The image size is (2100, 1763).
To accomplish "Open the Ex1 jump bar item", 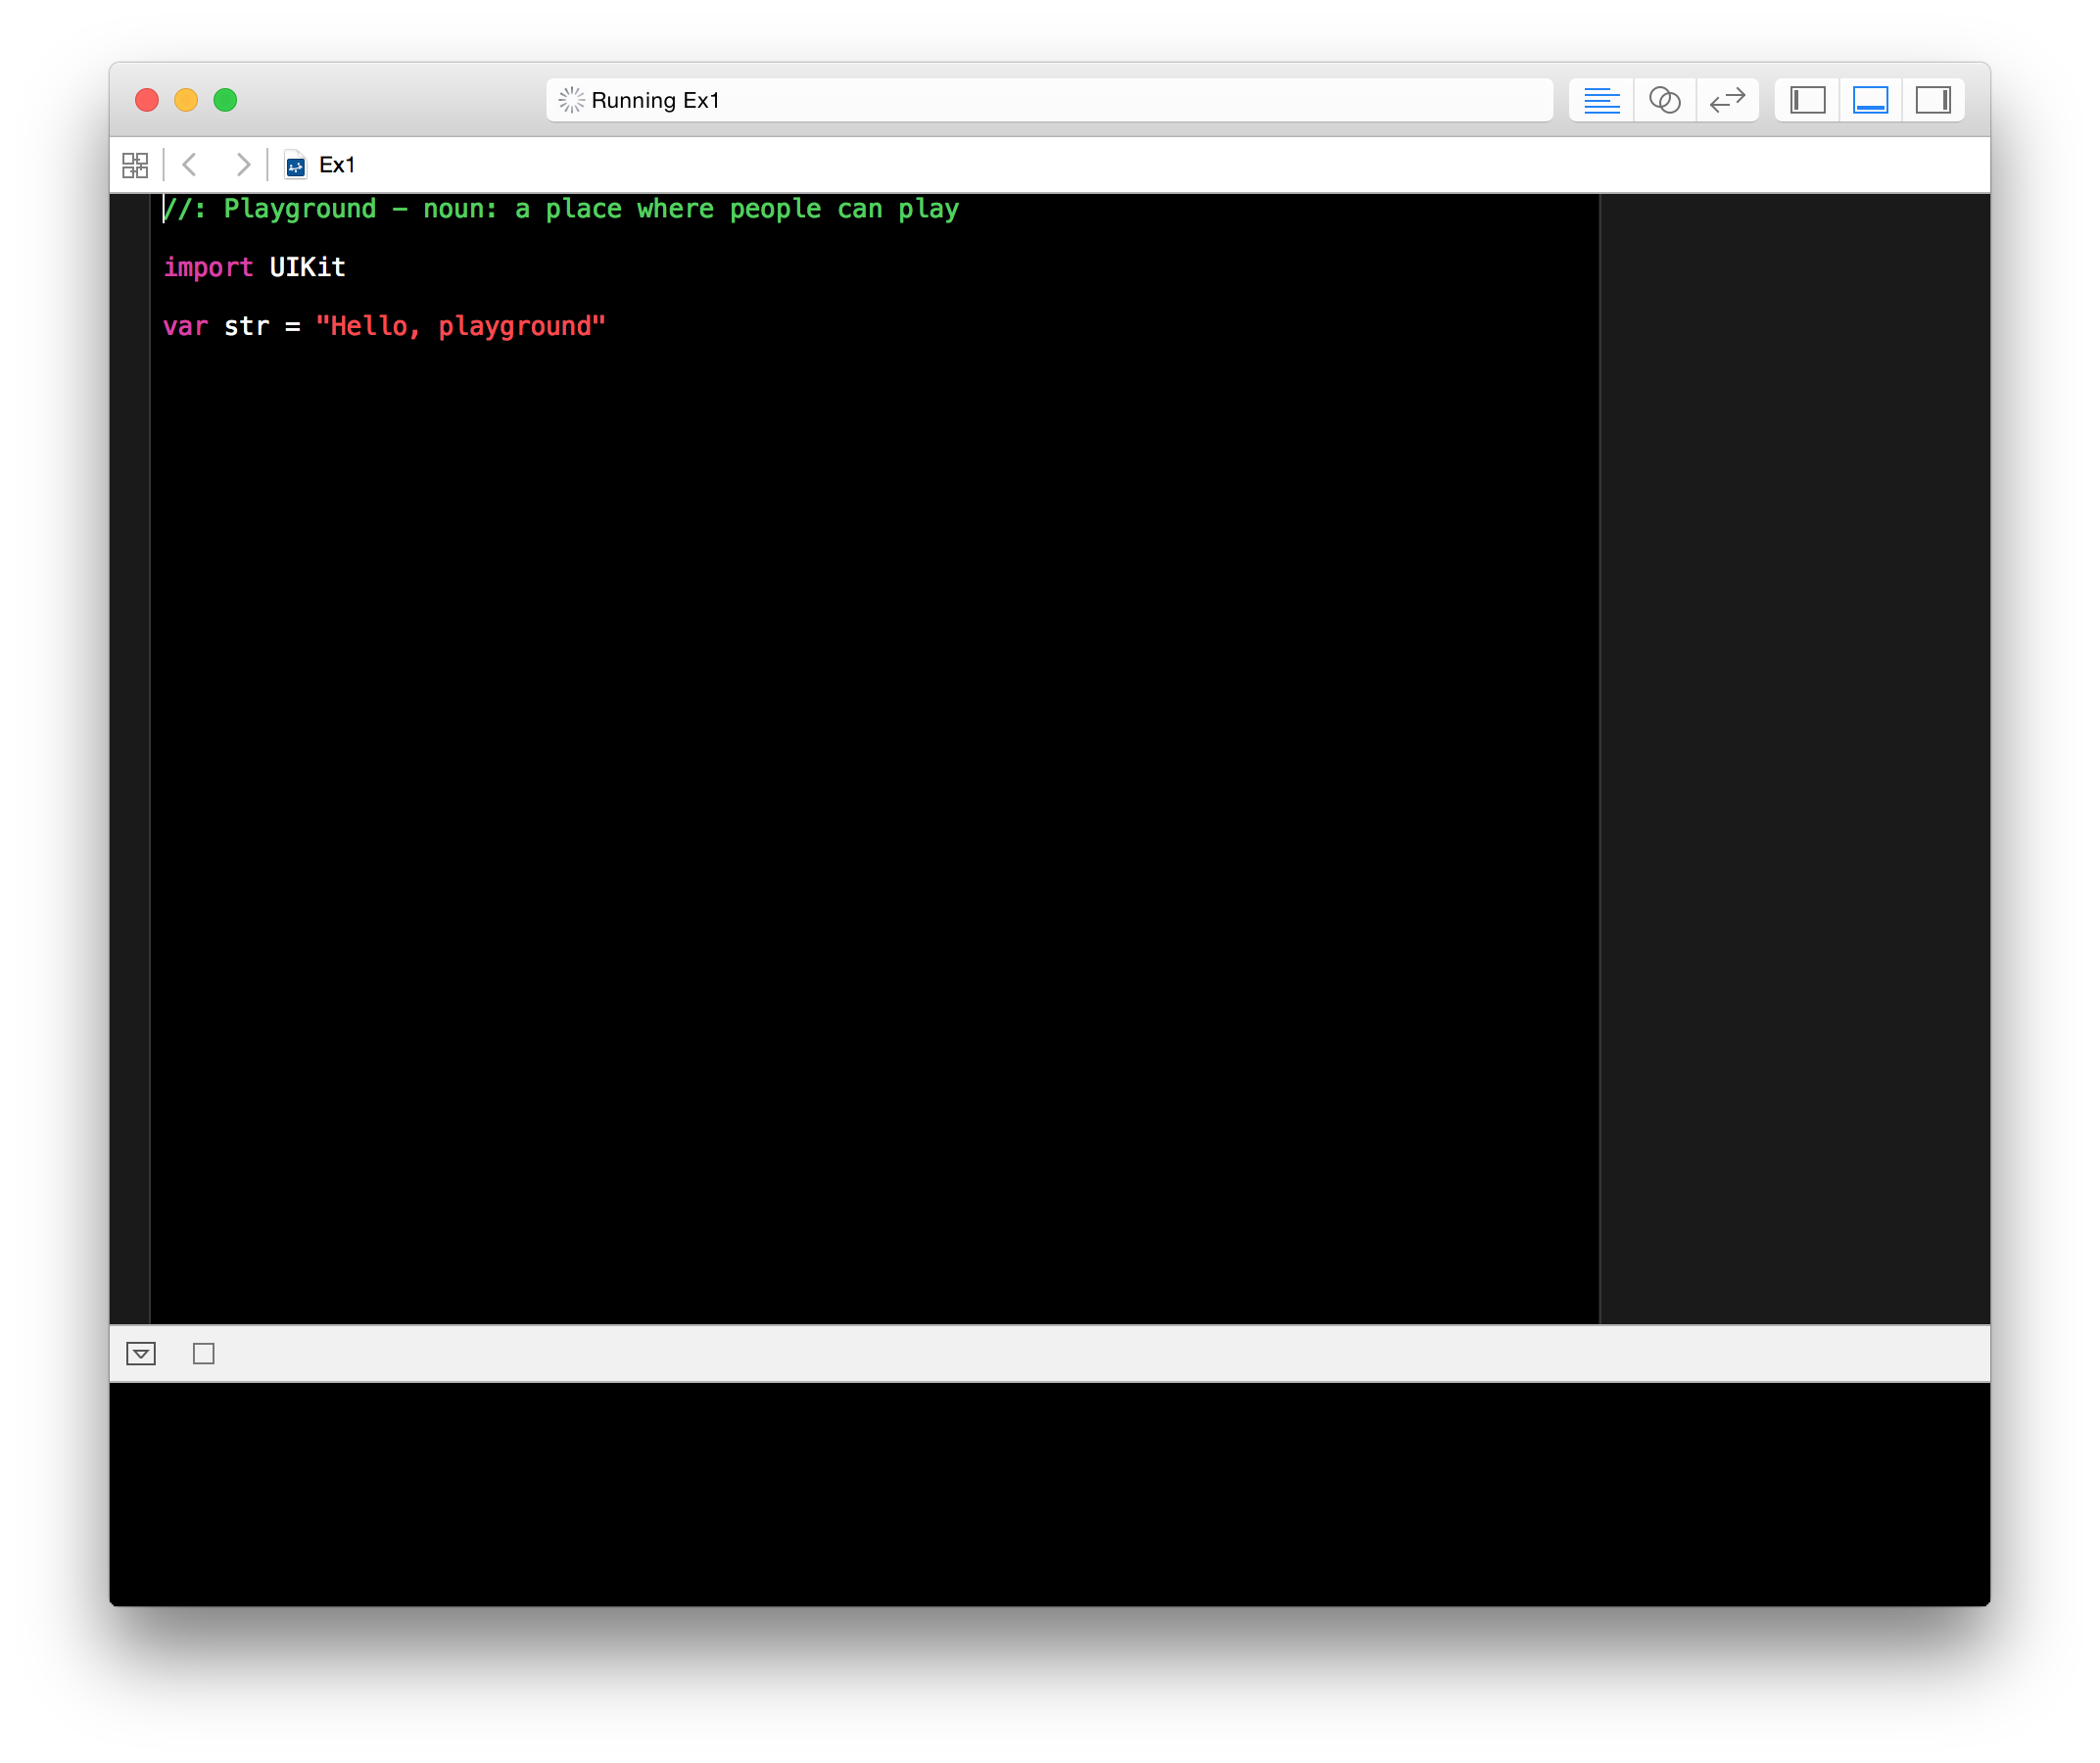I will (337, 165).
